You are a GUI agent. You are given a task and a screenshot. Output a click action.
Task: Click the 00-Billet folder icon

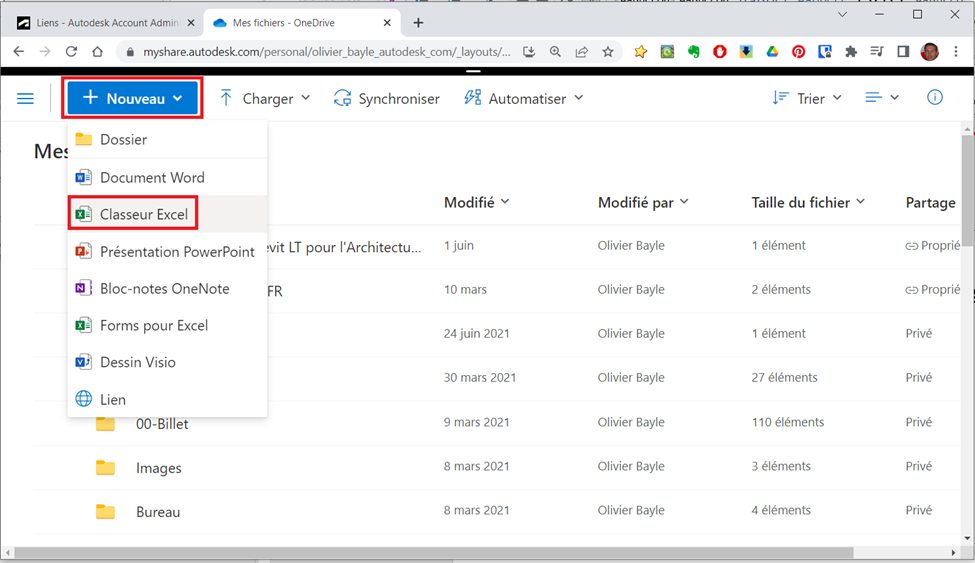pos(105,424)
